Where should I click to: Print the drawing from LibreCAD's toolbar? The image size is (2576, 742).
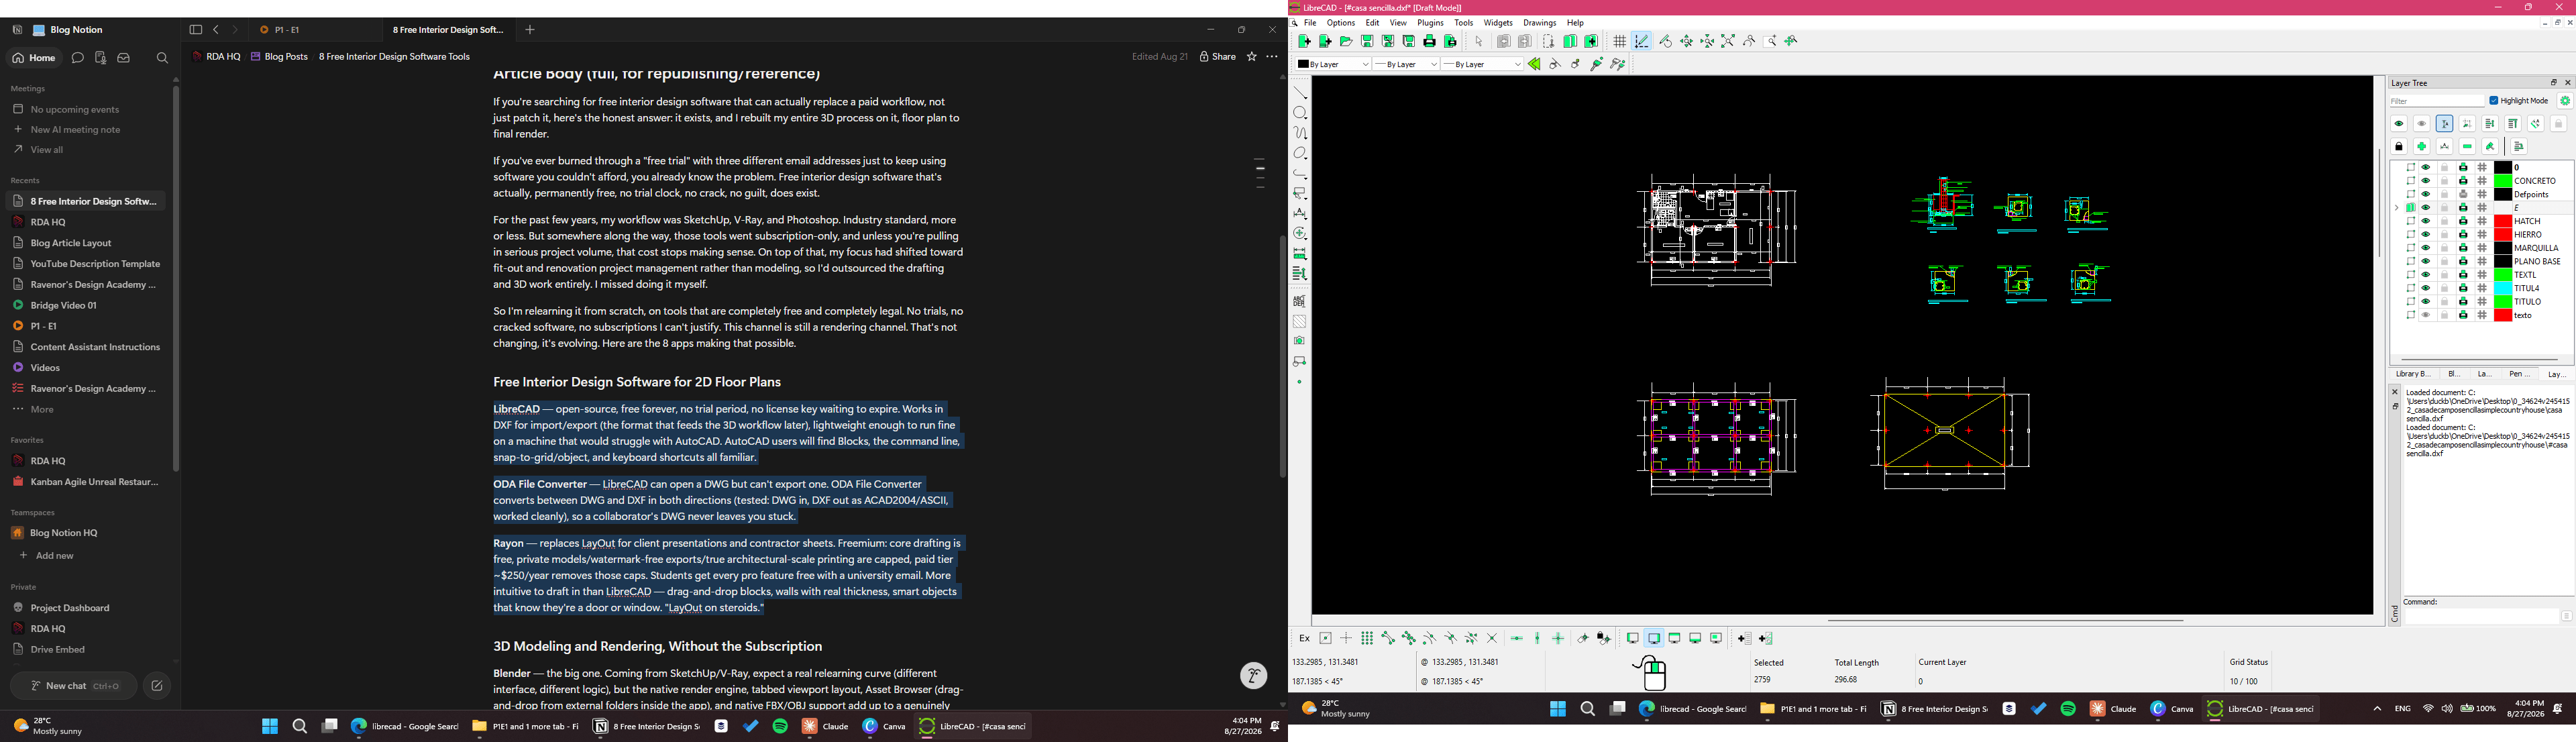1430,41
